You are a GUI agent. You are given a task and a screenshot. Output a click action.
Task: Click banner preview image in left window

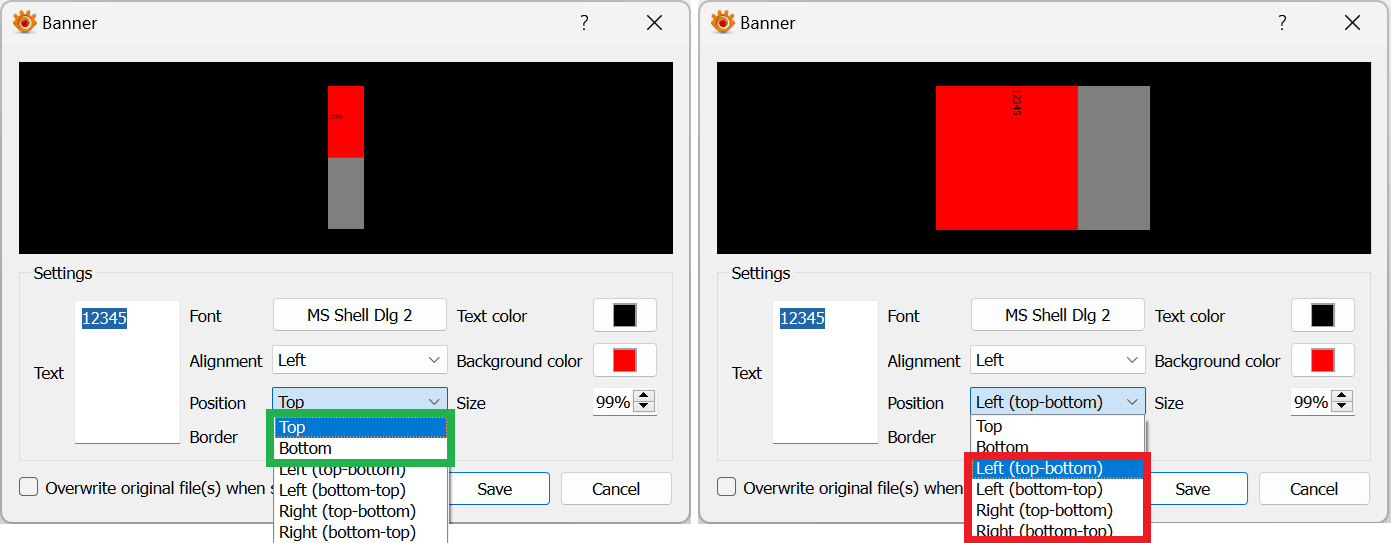tap(346, 158)
